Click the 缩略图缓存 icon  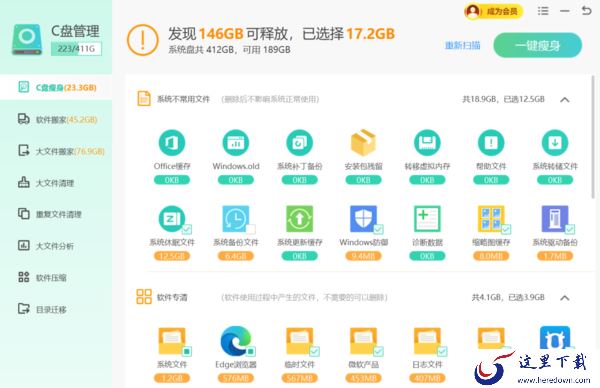coord(491,219)
